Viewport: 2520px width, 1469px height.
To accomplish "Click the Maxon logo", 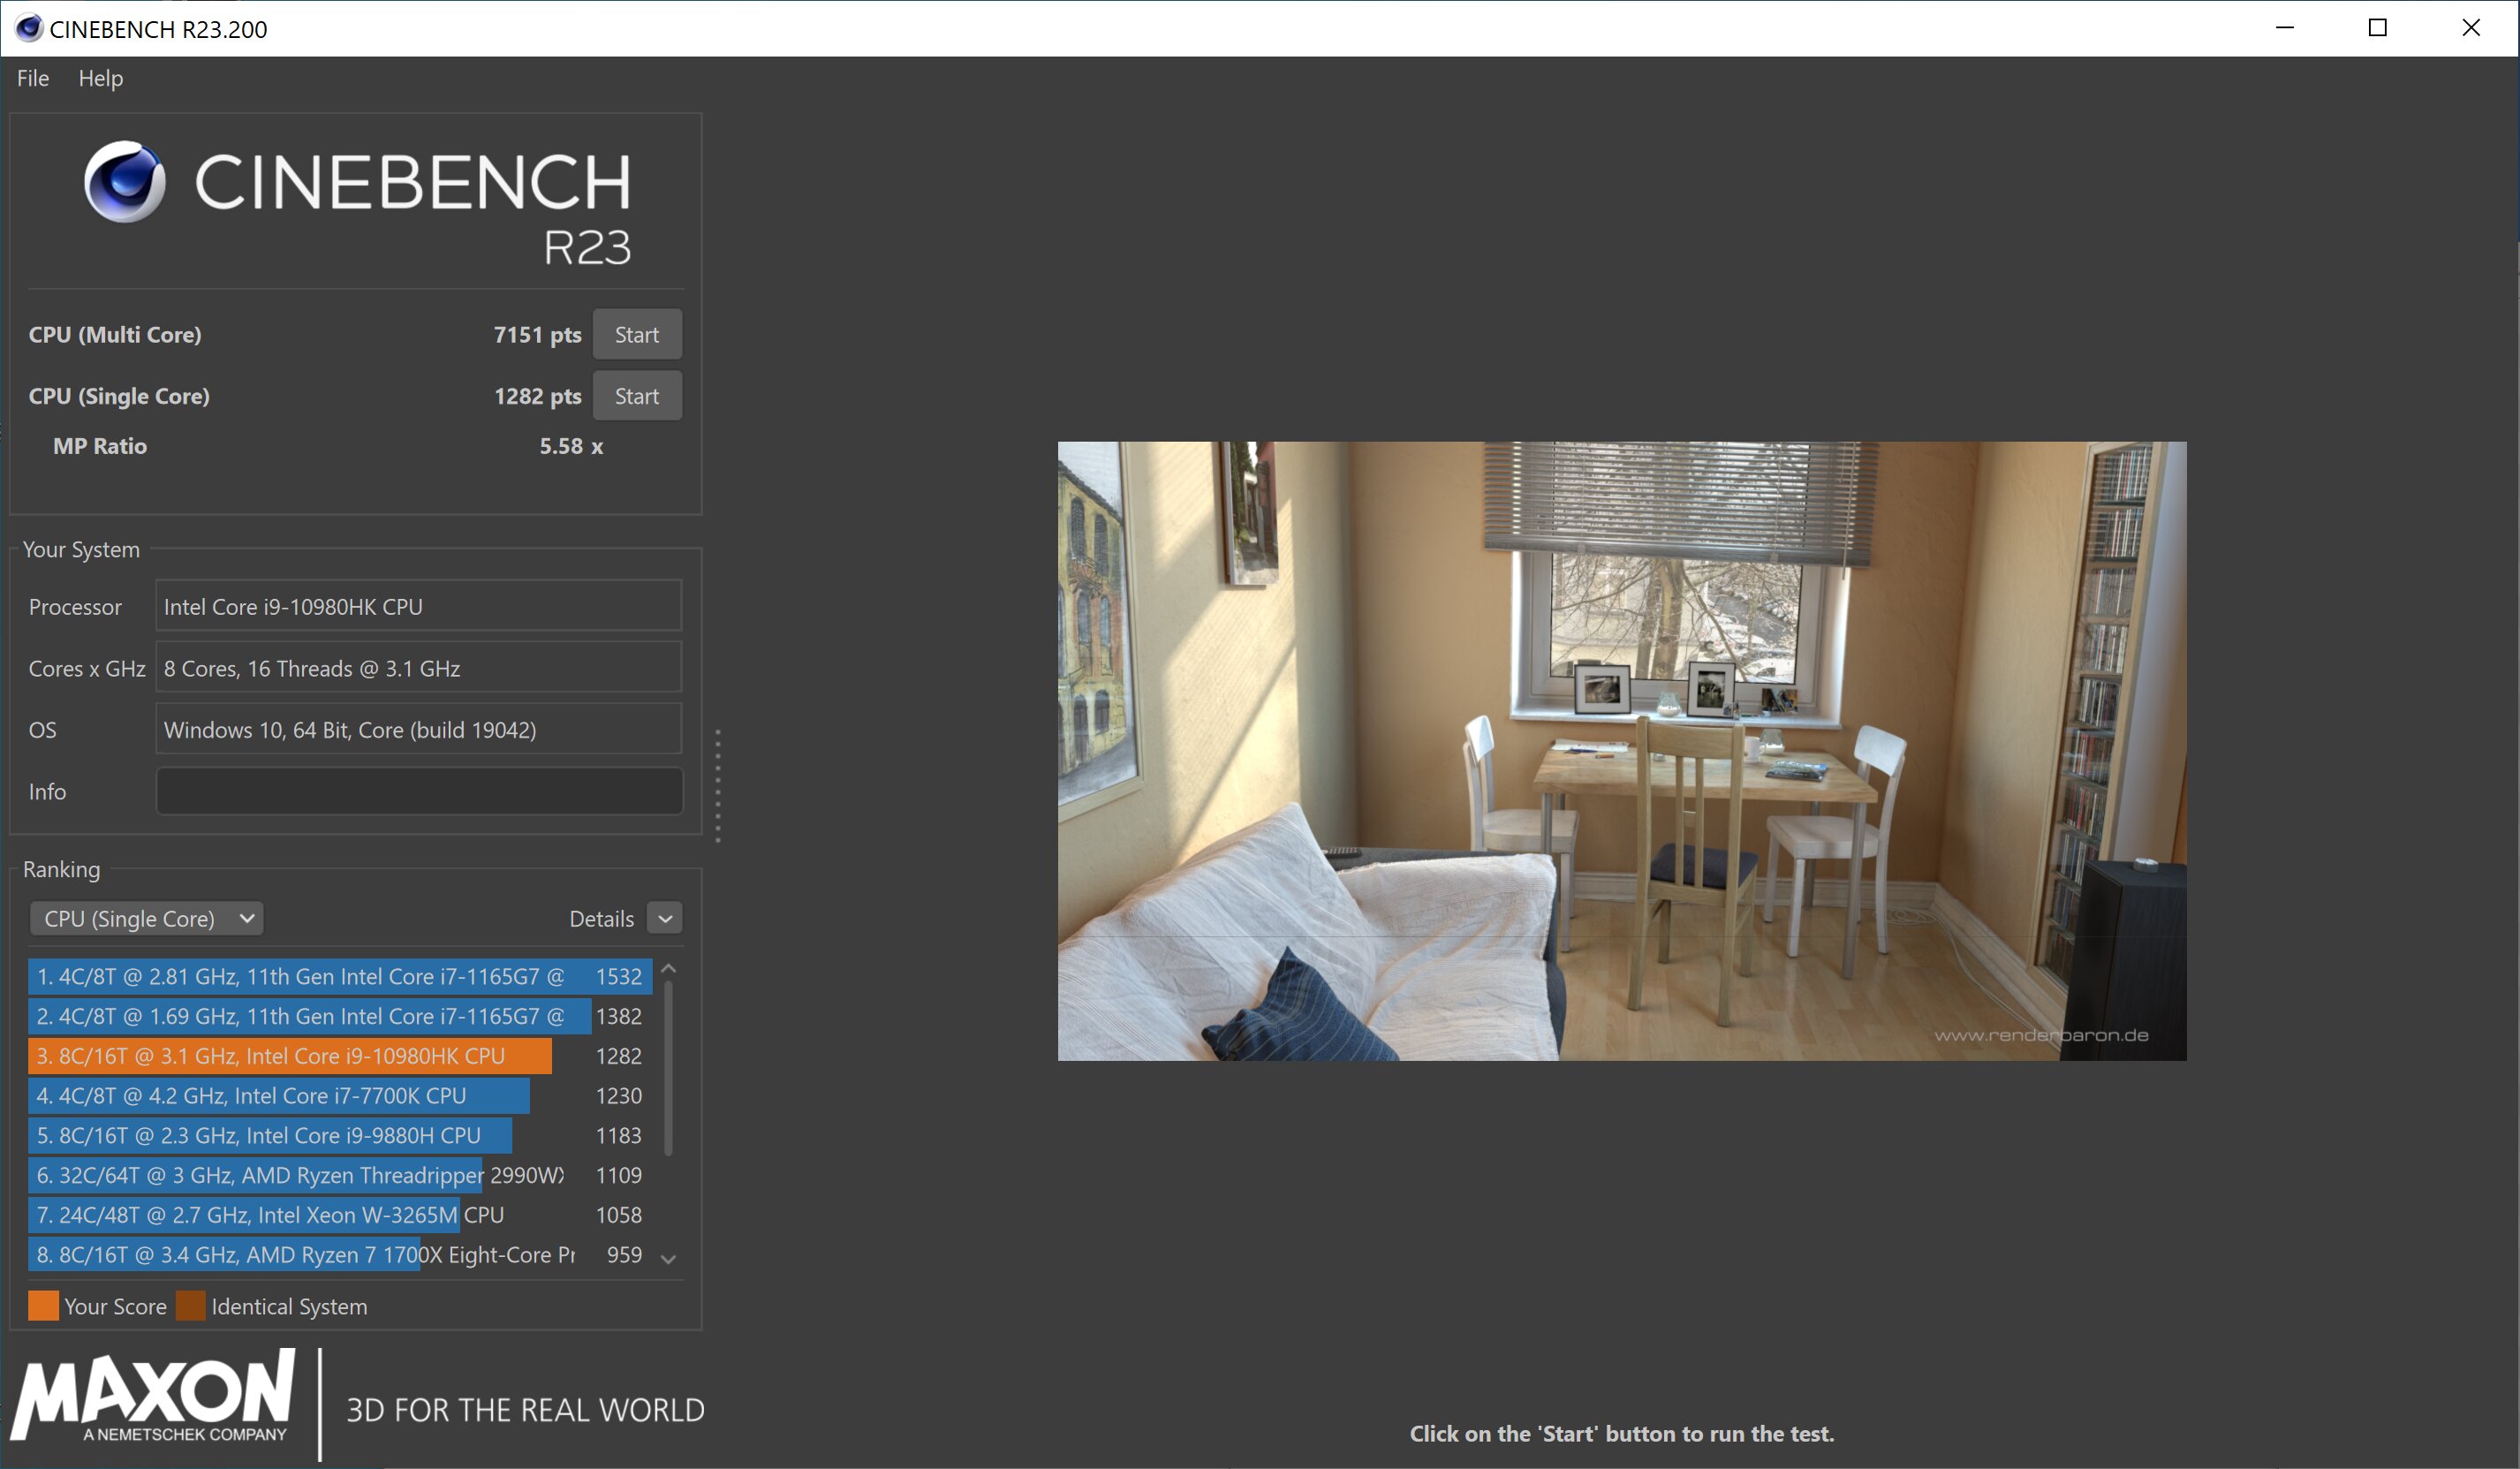I will (x=153, y=1397).
